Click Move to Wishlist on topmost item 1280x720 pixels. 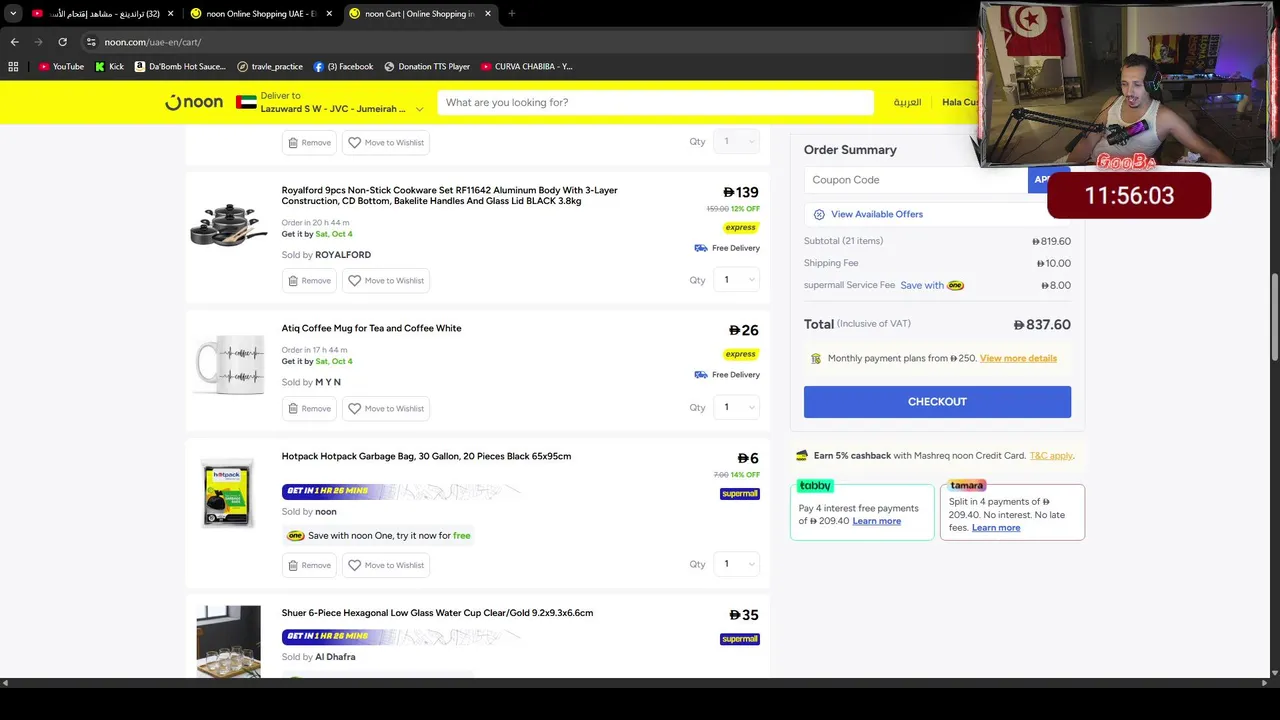pyautogui.click(x=386, y=143)
